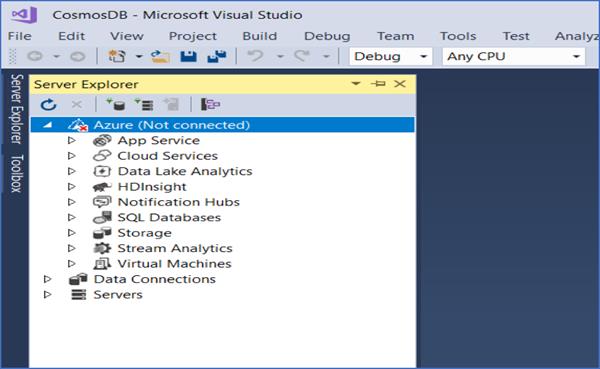Open Navigate Backward history dropdown
Viewport: 600px width, 369px height.
[56, 57]
